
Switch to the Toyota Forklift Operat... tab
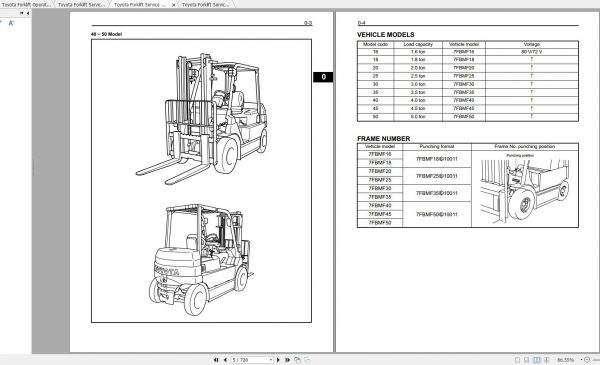(x=26, y=5)
